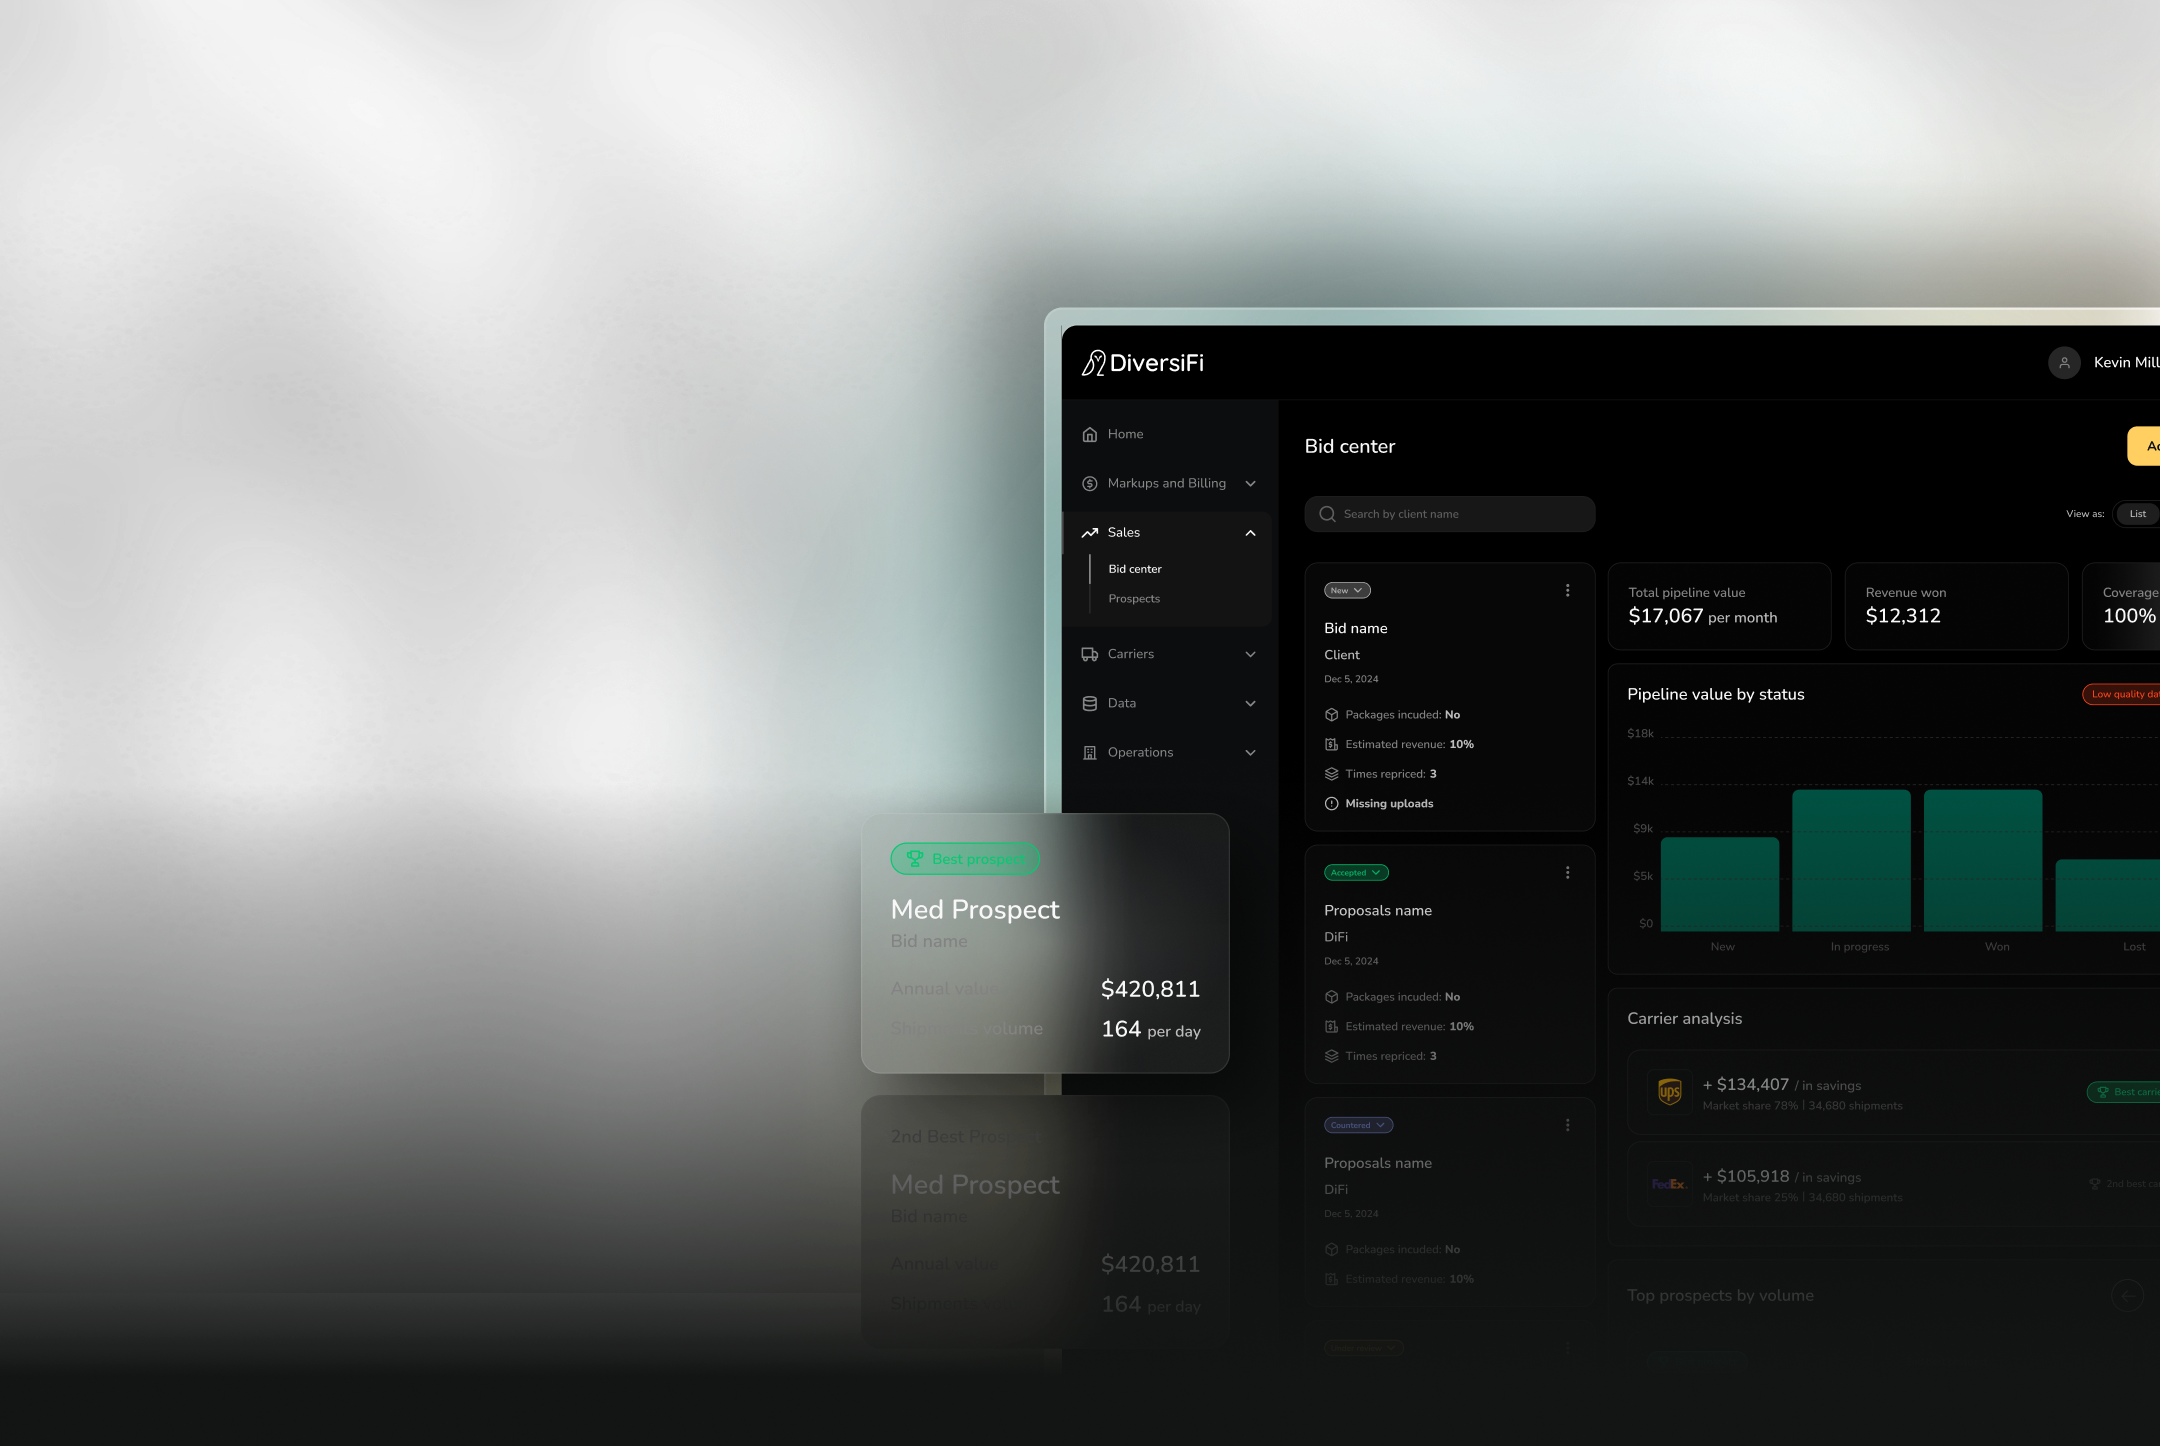Click the In progress chart bar
The height and width of the screenshot is (1446, 2160).
pyautogui.click(x=1851, y=860)
